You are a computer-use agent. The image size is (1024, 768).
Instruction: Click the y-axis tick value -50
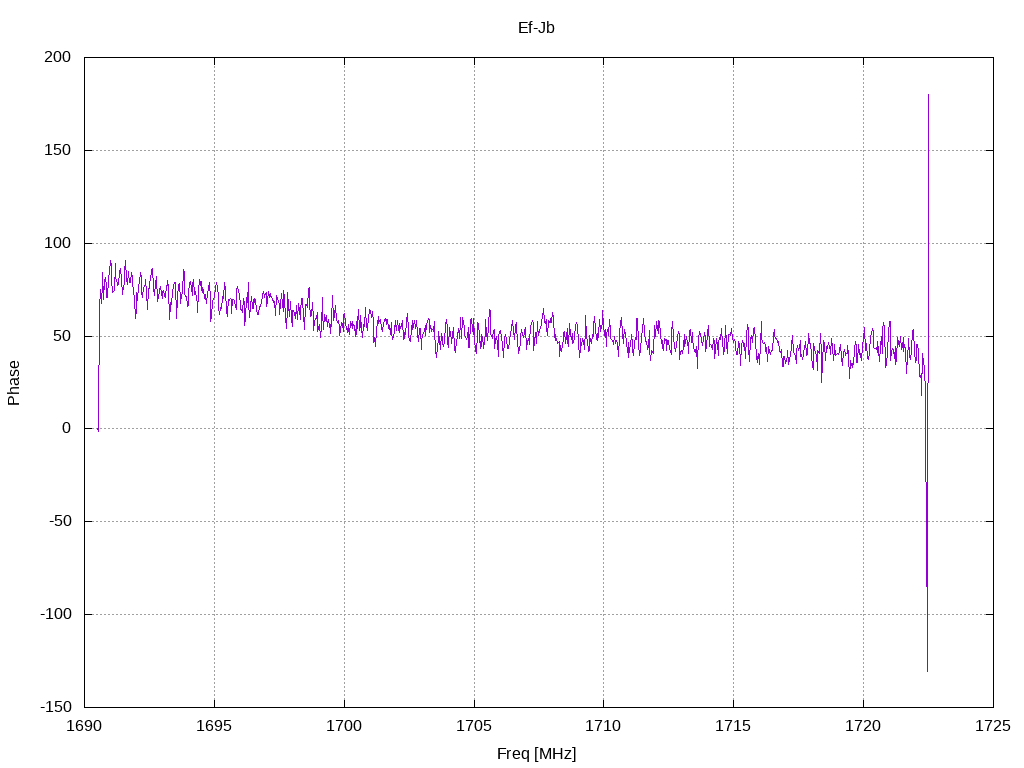coord(60,521)
